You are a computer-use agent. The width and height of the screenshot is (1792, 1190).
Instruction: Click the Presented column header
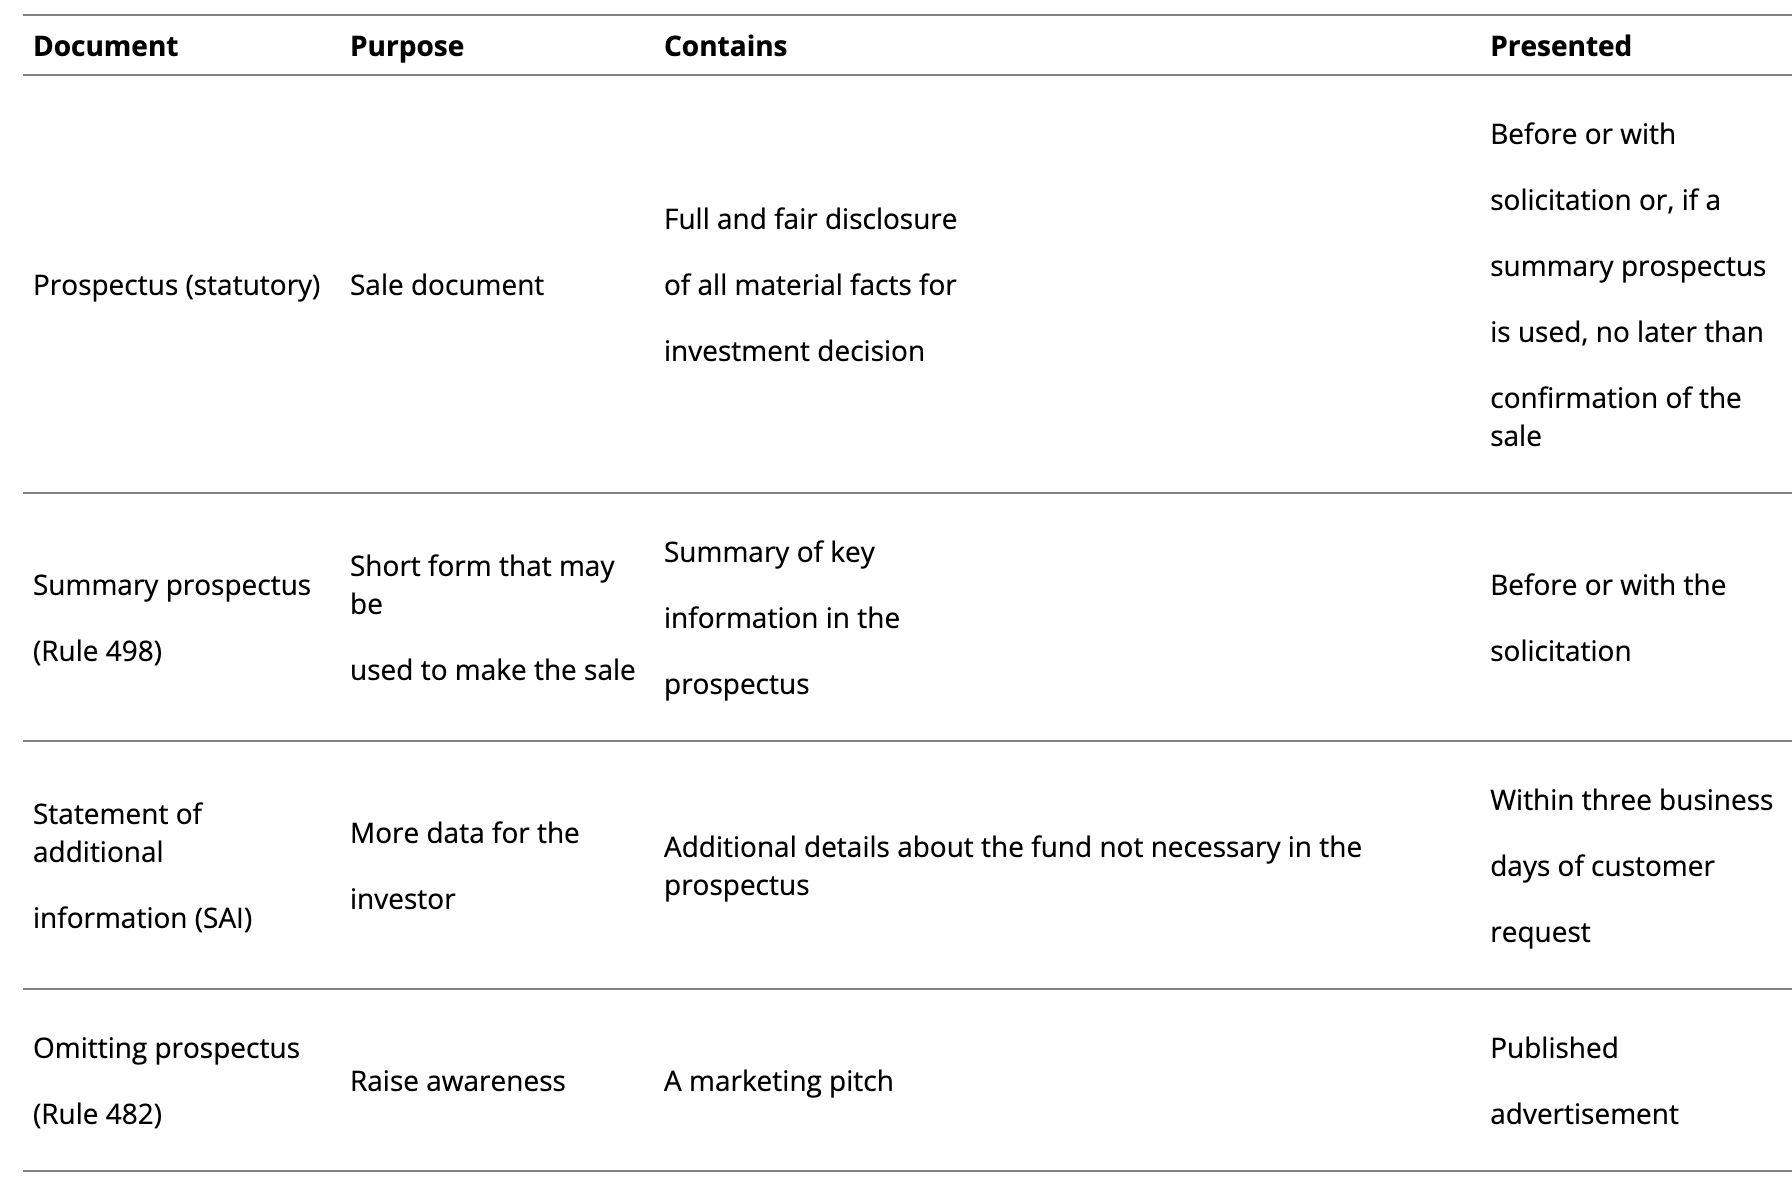[1560, 46]
